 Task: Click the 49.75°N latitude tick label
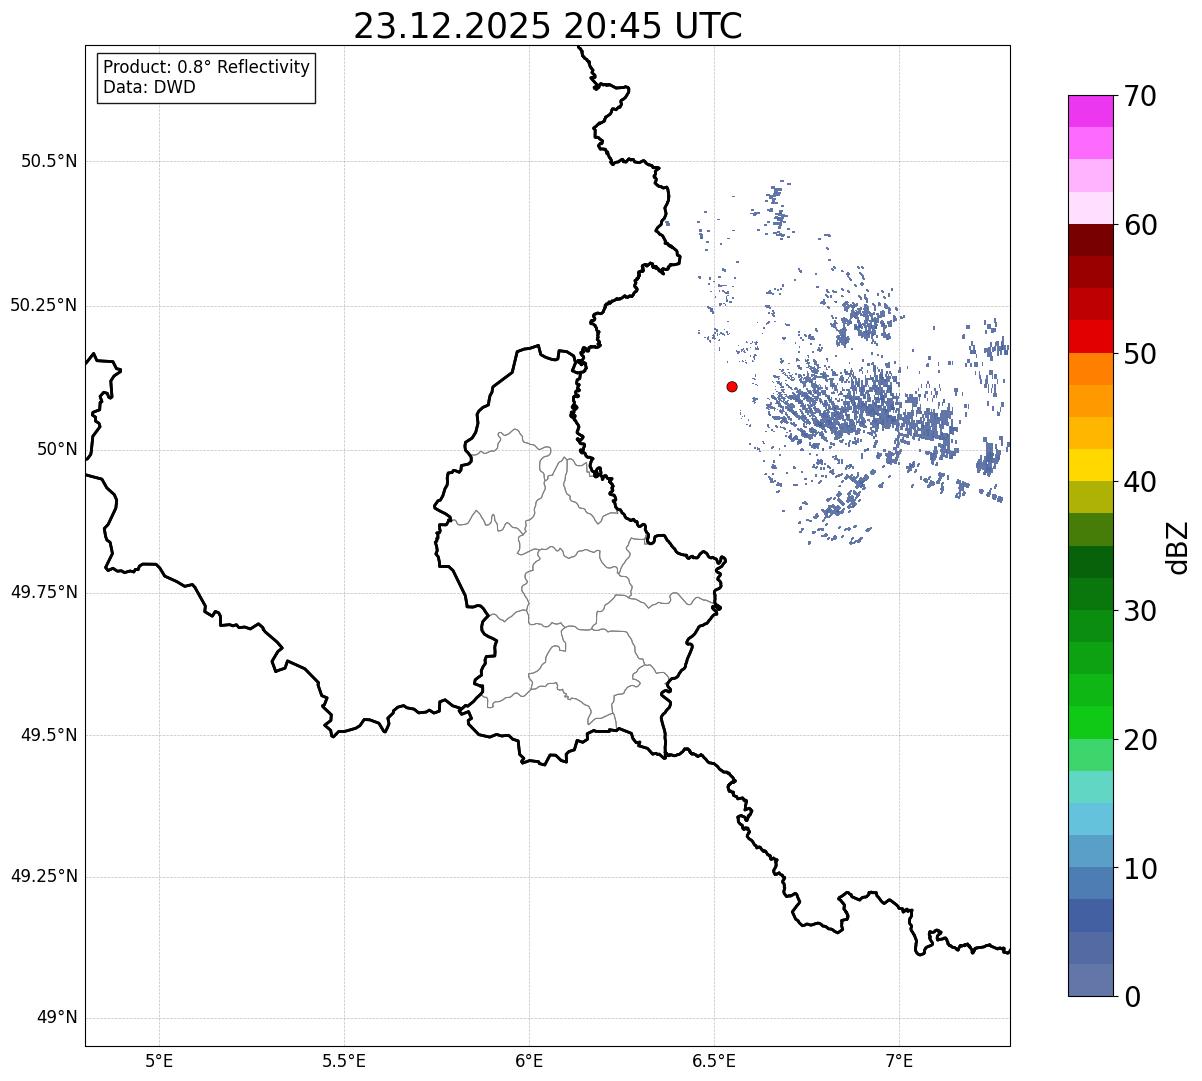tap(44, 592)
